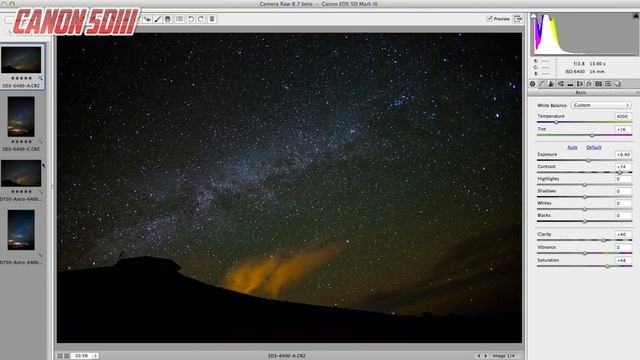Toggle full screen mode icon
Viewport: 640px width, 360px height.
click(518, 19)
